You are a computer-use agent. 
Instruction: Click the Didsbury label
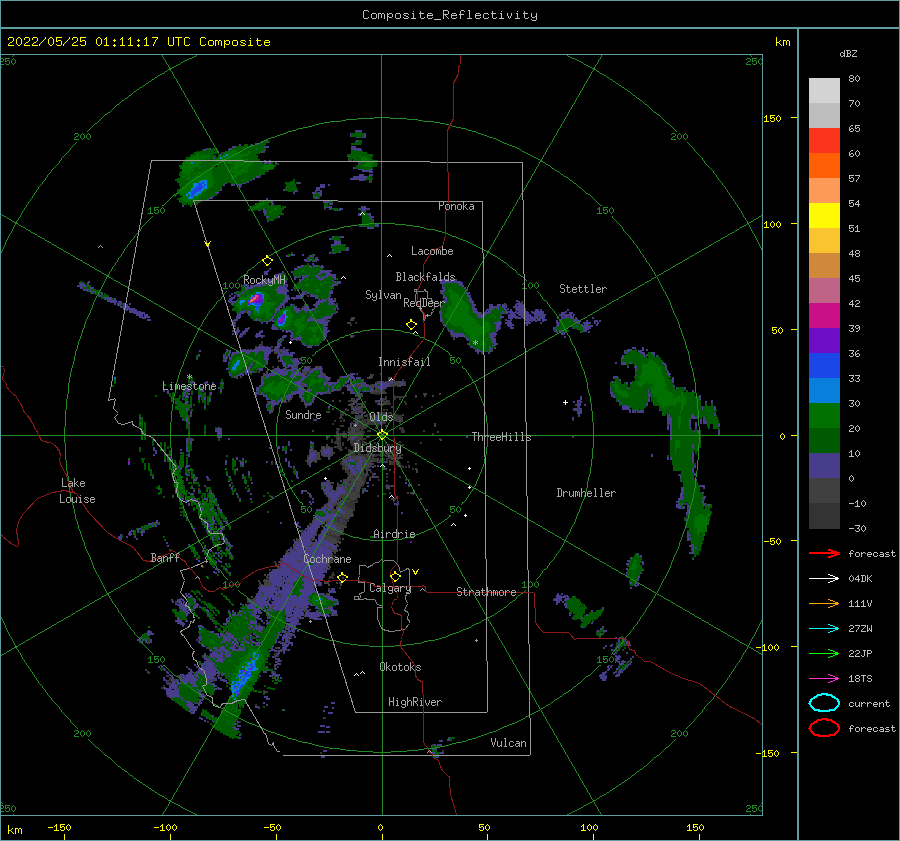(377, 448)
